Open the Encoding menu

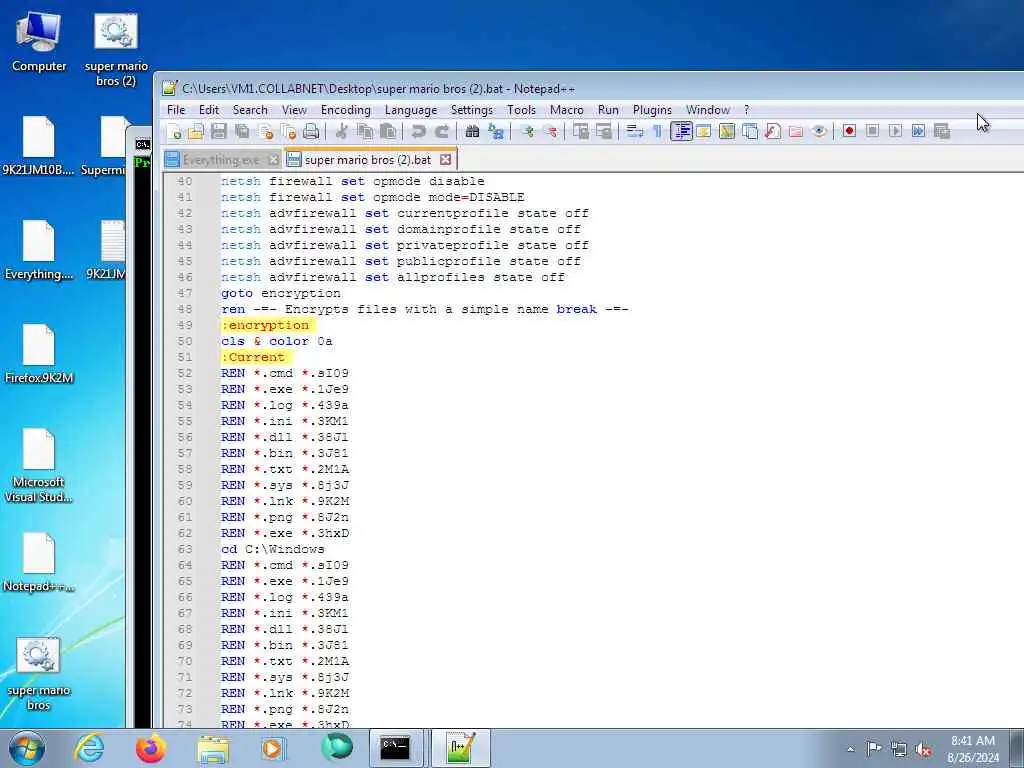345,110
